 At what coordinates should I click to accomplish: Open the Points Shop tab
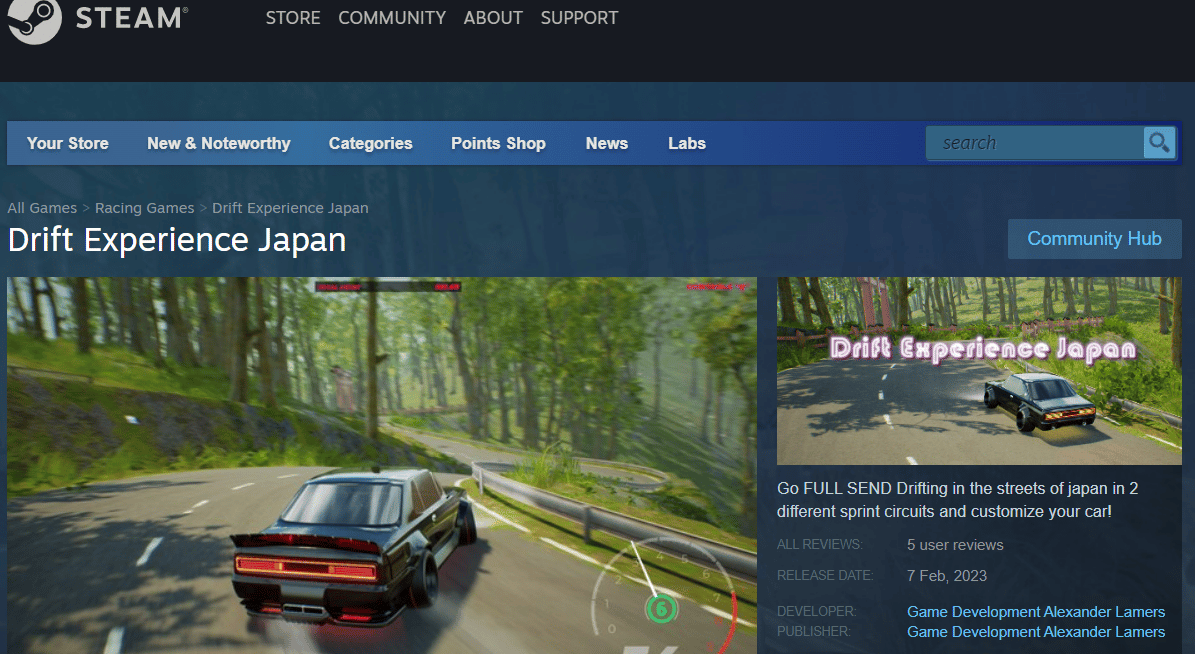pyautogui.click(x=498, y=143)
